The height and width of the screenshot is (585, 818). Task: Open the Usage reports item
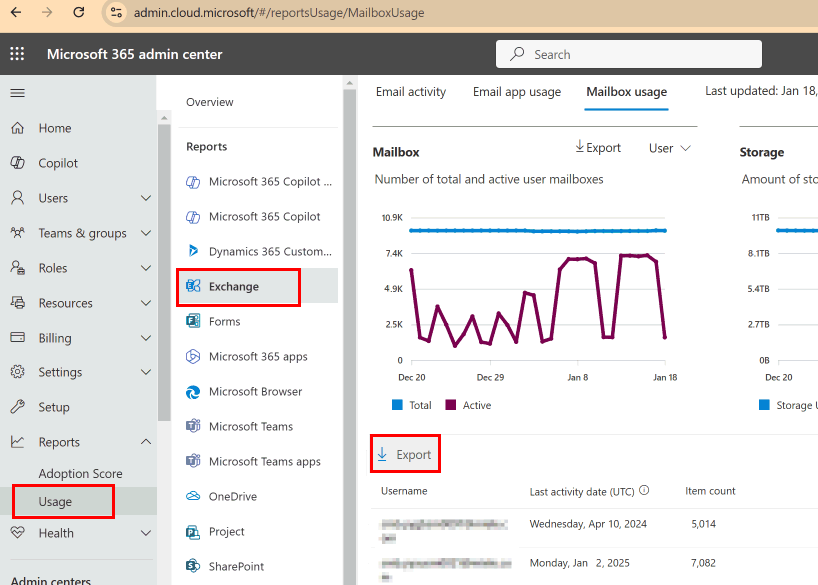(55, 502)
